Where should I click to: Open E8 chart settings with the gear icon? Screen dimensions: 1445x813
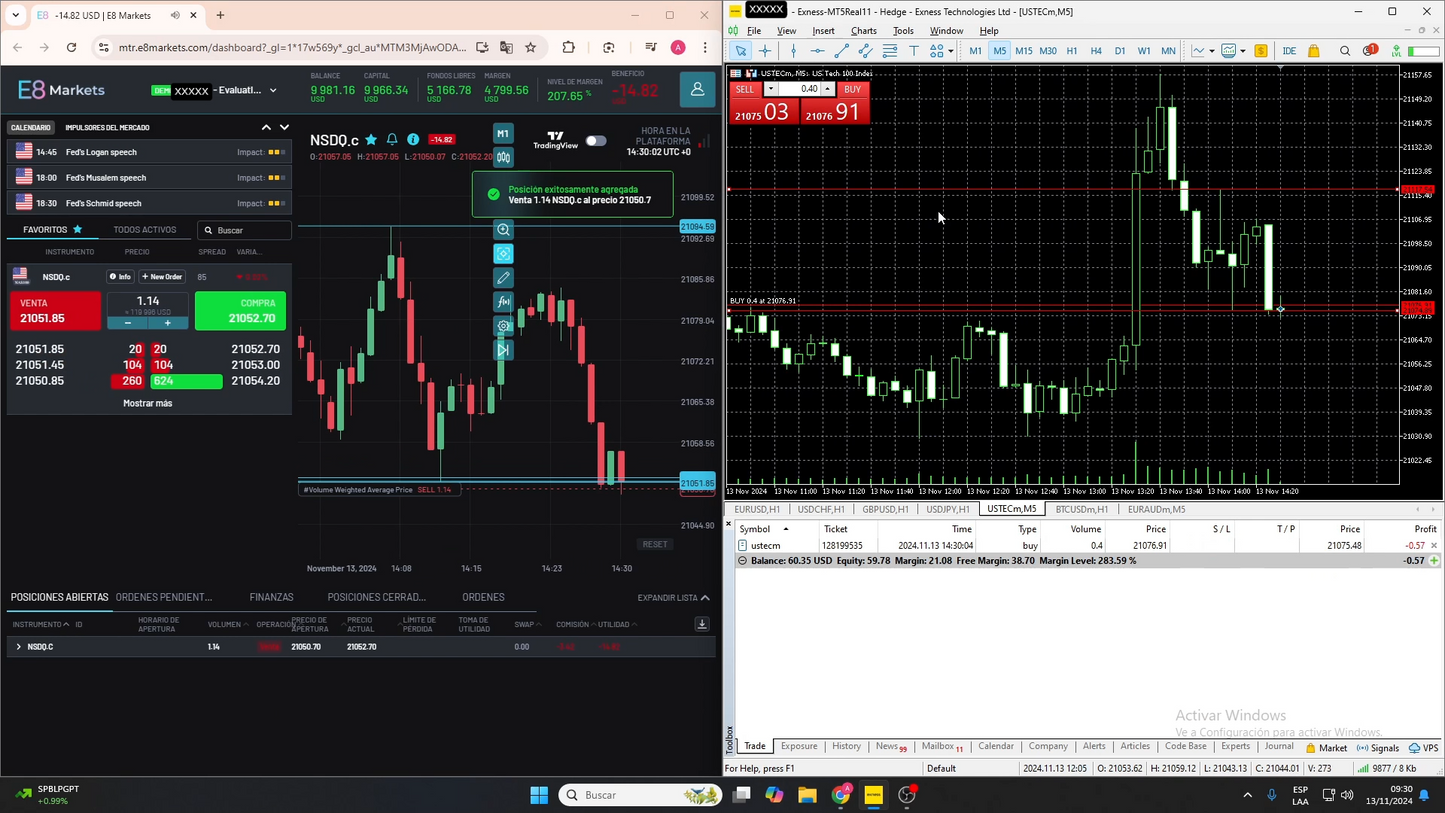[x=503, y=325]
